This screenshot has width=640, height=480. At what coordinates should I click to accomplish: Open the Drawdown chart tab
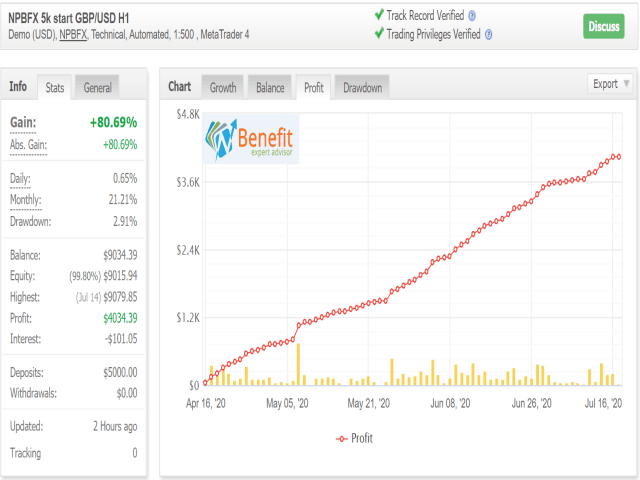pyautogui.click(x=362, y=87)
